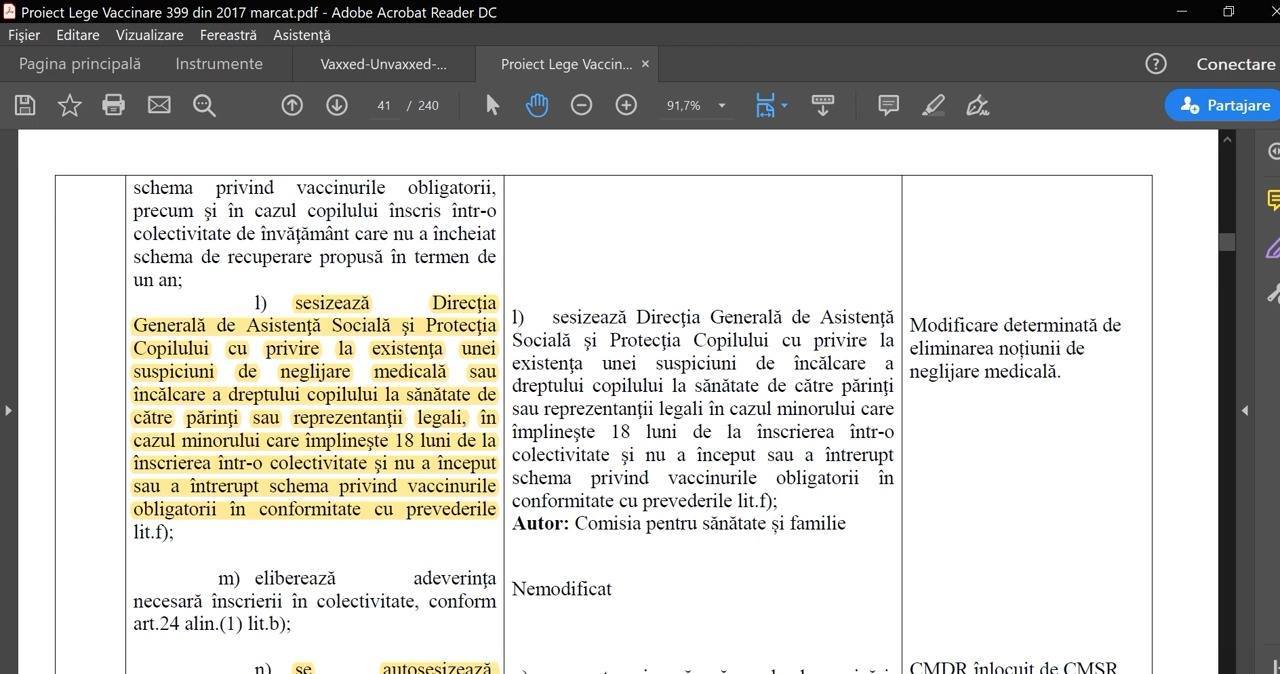The height and width of the screenshot is (674, 1280).
Task: Close the Proiect Lege Vaccin tab
Action: [x=645, y=64]
